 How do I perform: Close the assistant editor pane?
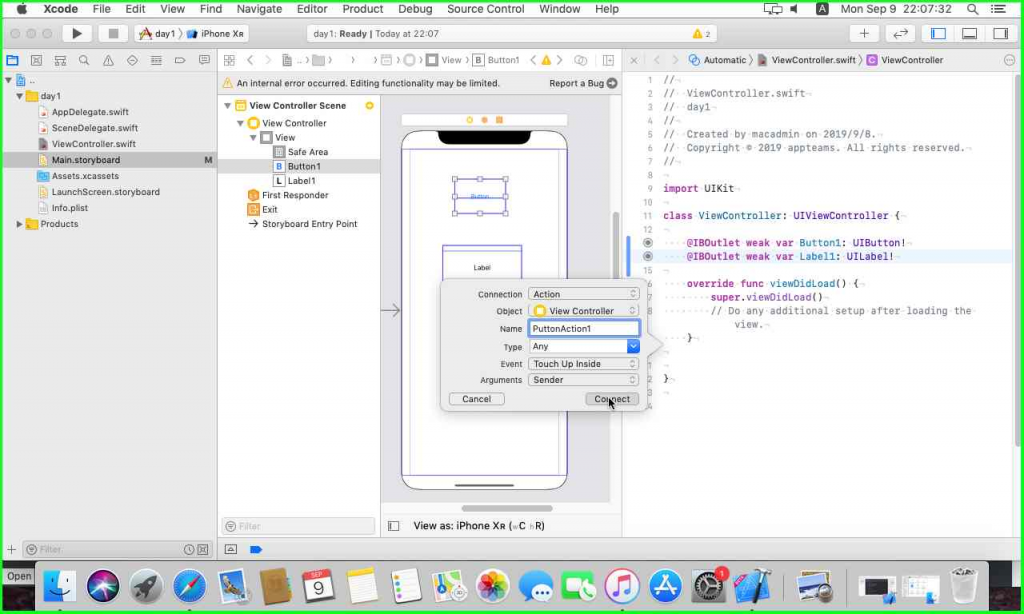[x=633, y=60]
